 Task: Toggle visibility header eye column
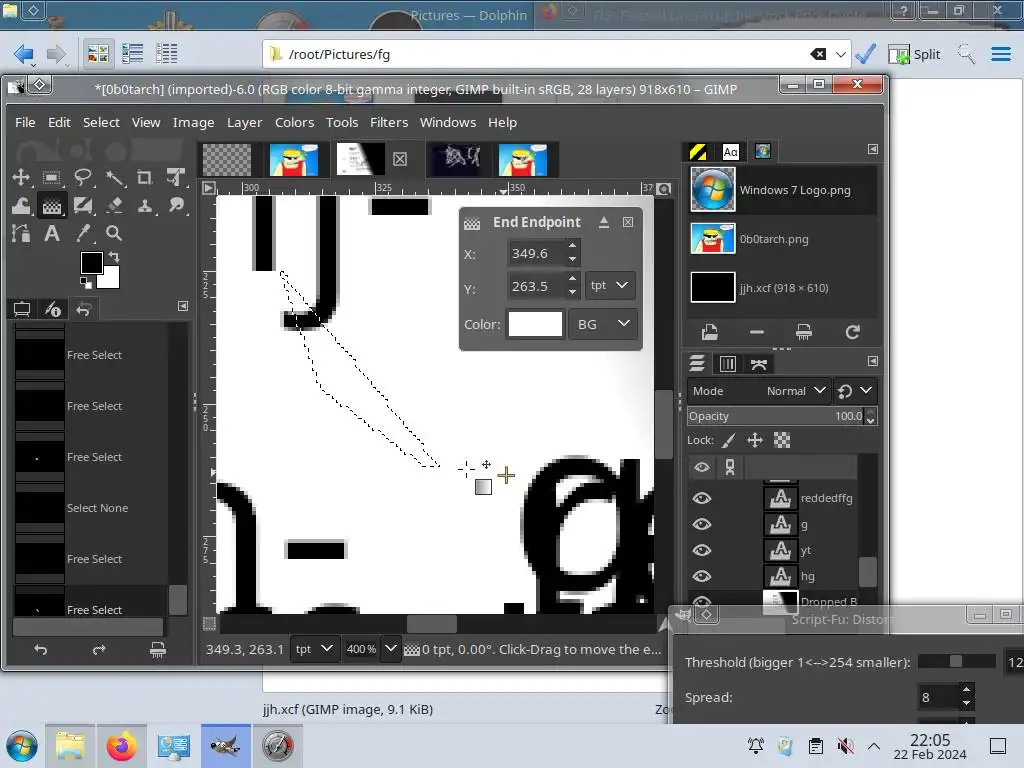701,467
